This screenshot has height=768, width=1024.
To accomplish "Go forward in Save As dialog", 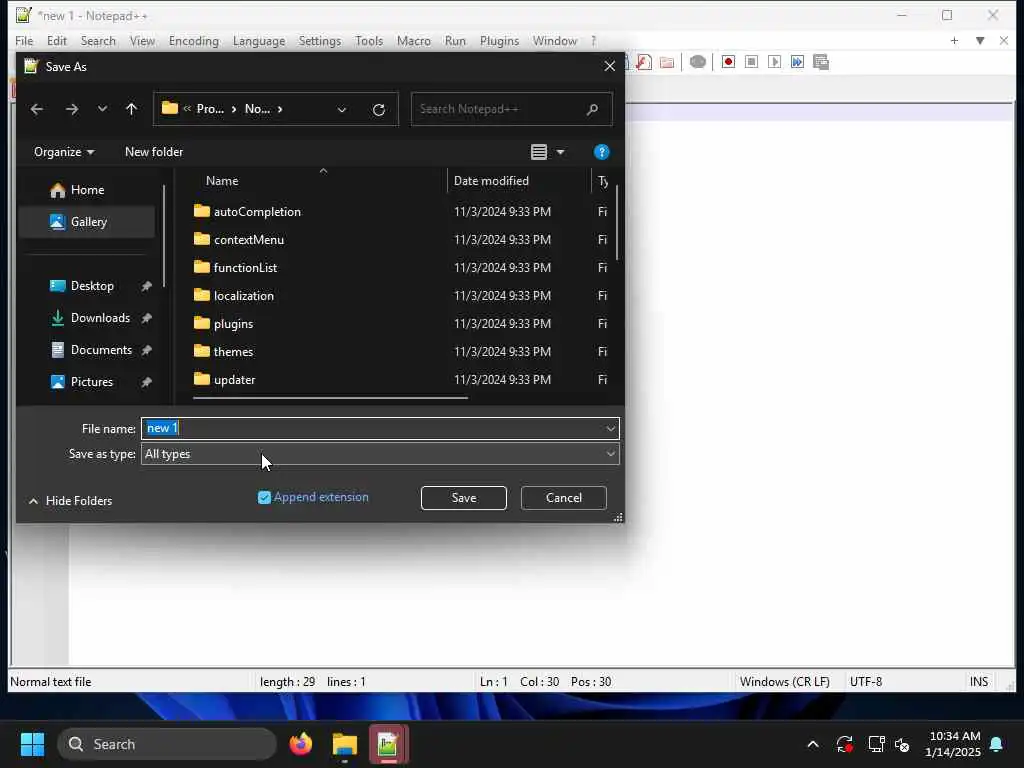I will [x=72, y=109].
